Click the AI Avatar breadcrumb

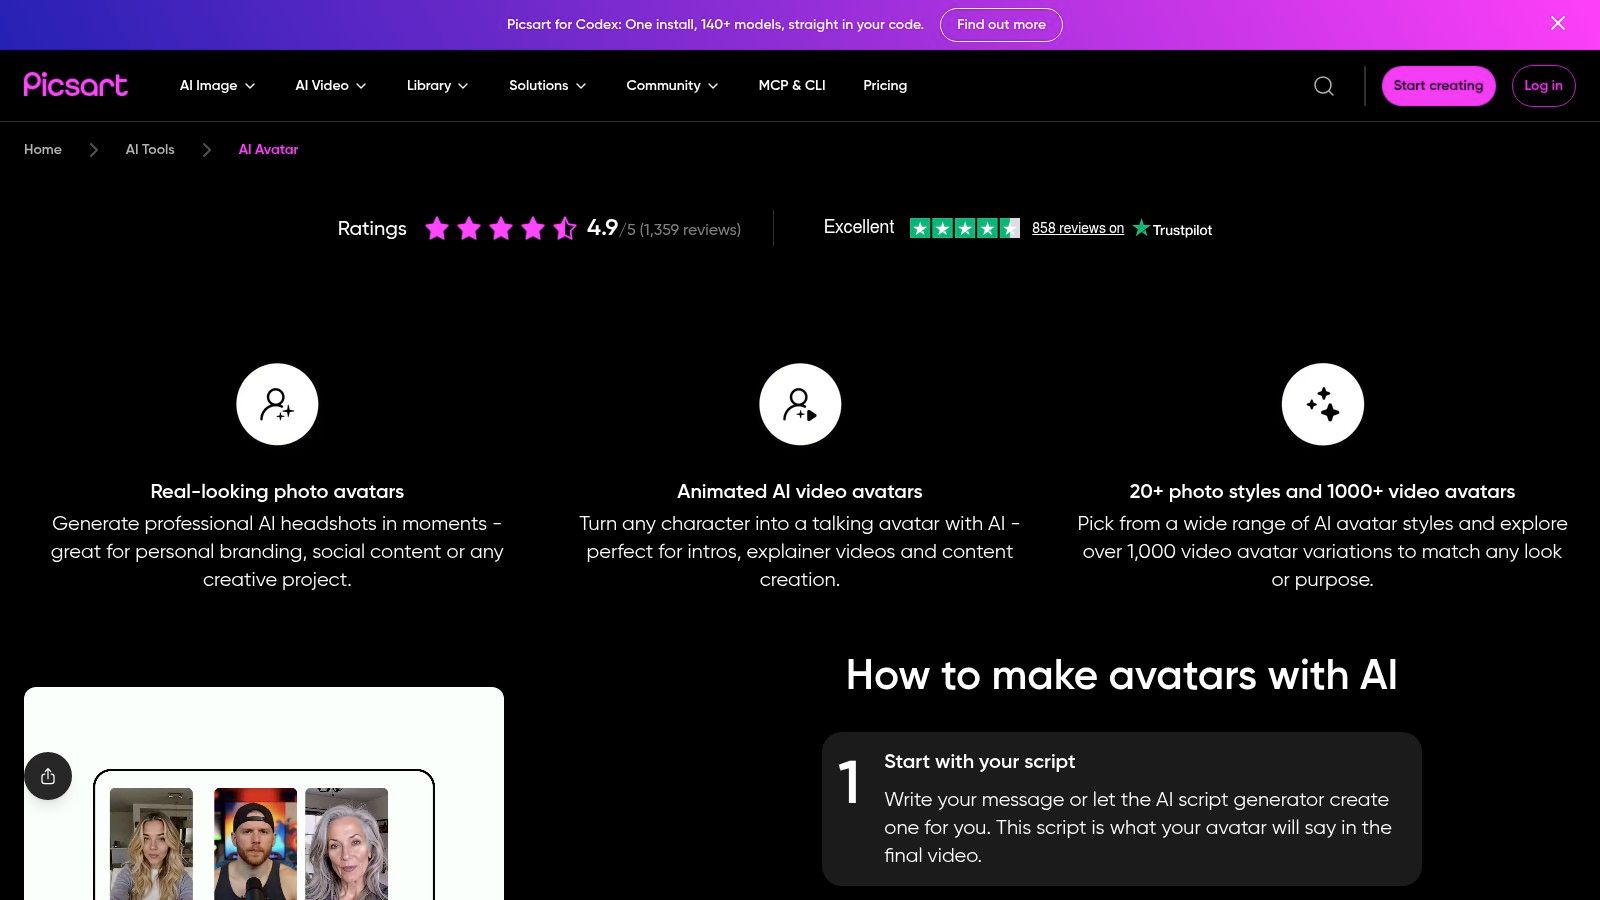pyautogui.click(x=268, y=149)
